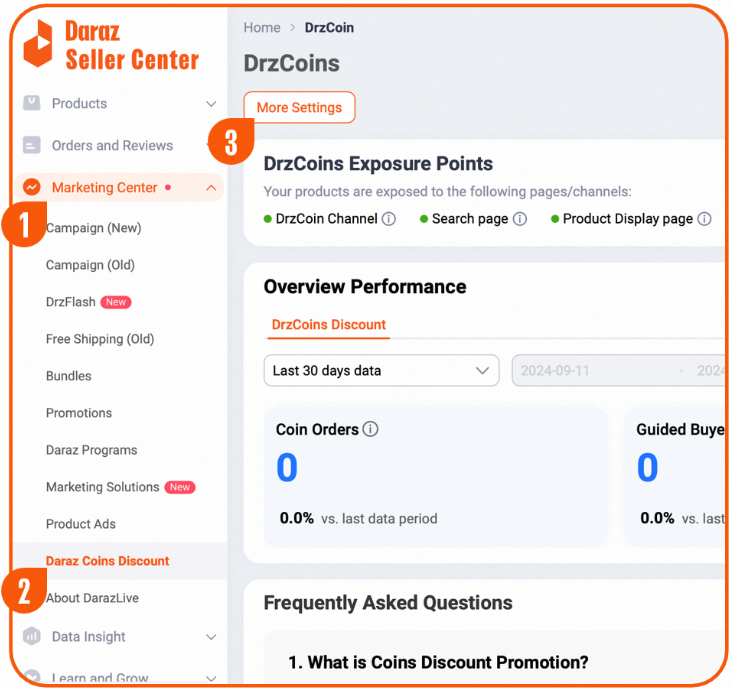The width and height of the screenshot is (731, 688).
Task: Expand the Data Insight menu chevron
Action: (211, 637)
